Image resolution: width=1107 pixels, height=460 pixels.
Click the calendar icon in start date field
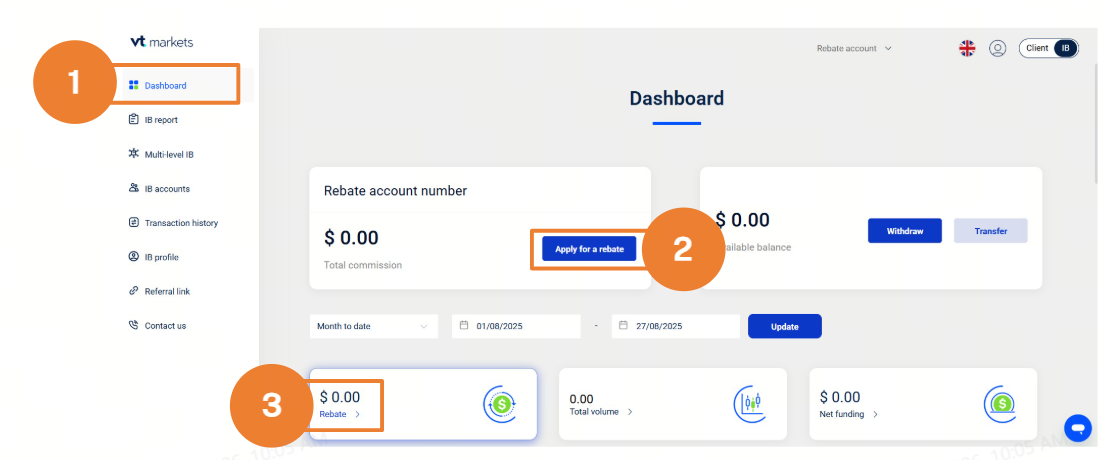point(465,326)
